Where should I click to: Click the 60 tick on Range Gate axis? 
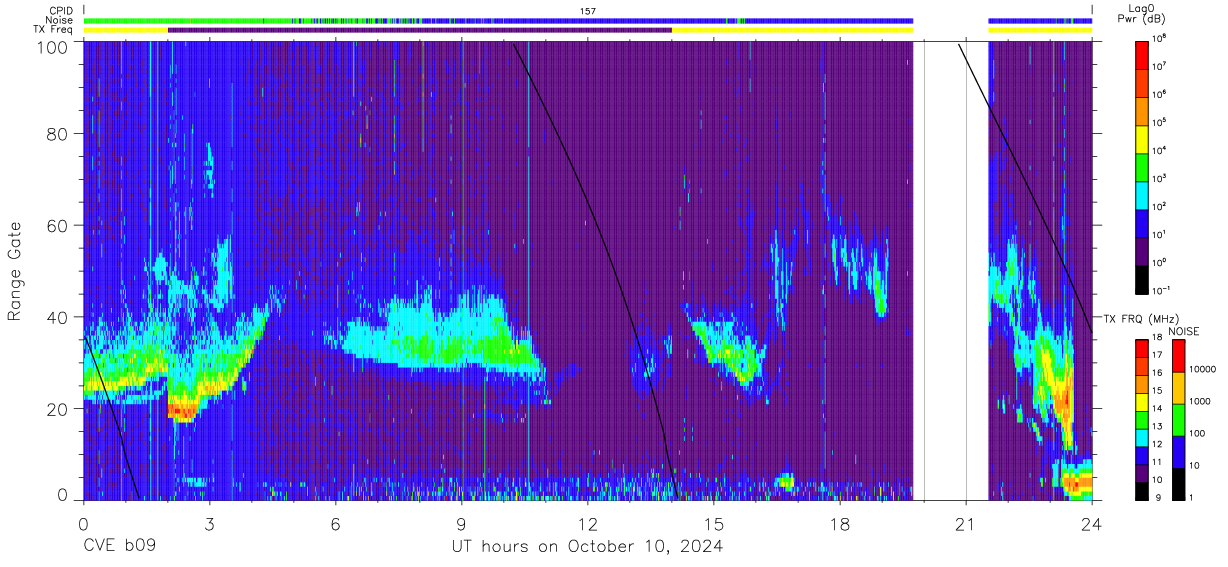[59, 226]
